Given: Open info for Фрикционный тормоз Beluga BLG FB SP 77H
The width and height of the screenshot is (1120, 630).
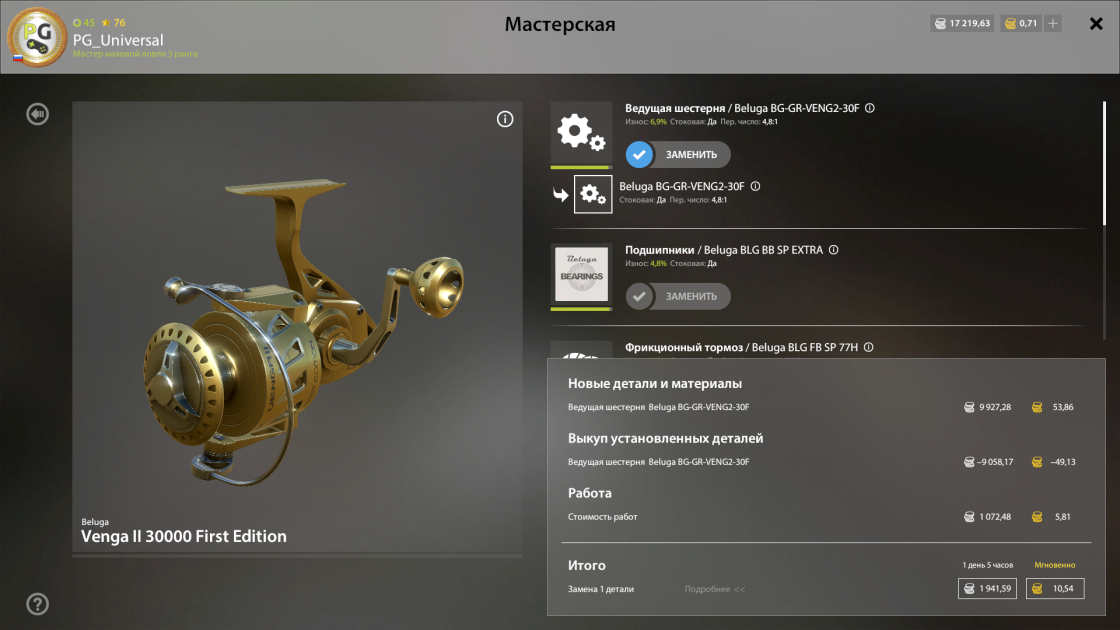Looking at the screenshot, I should click(869, 347).
